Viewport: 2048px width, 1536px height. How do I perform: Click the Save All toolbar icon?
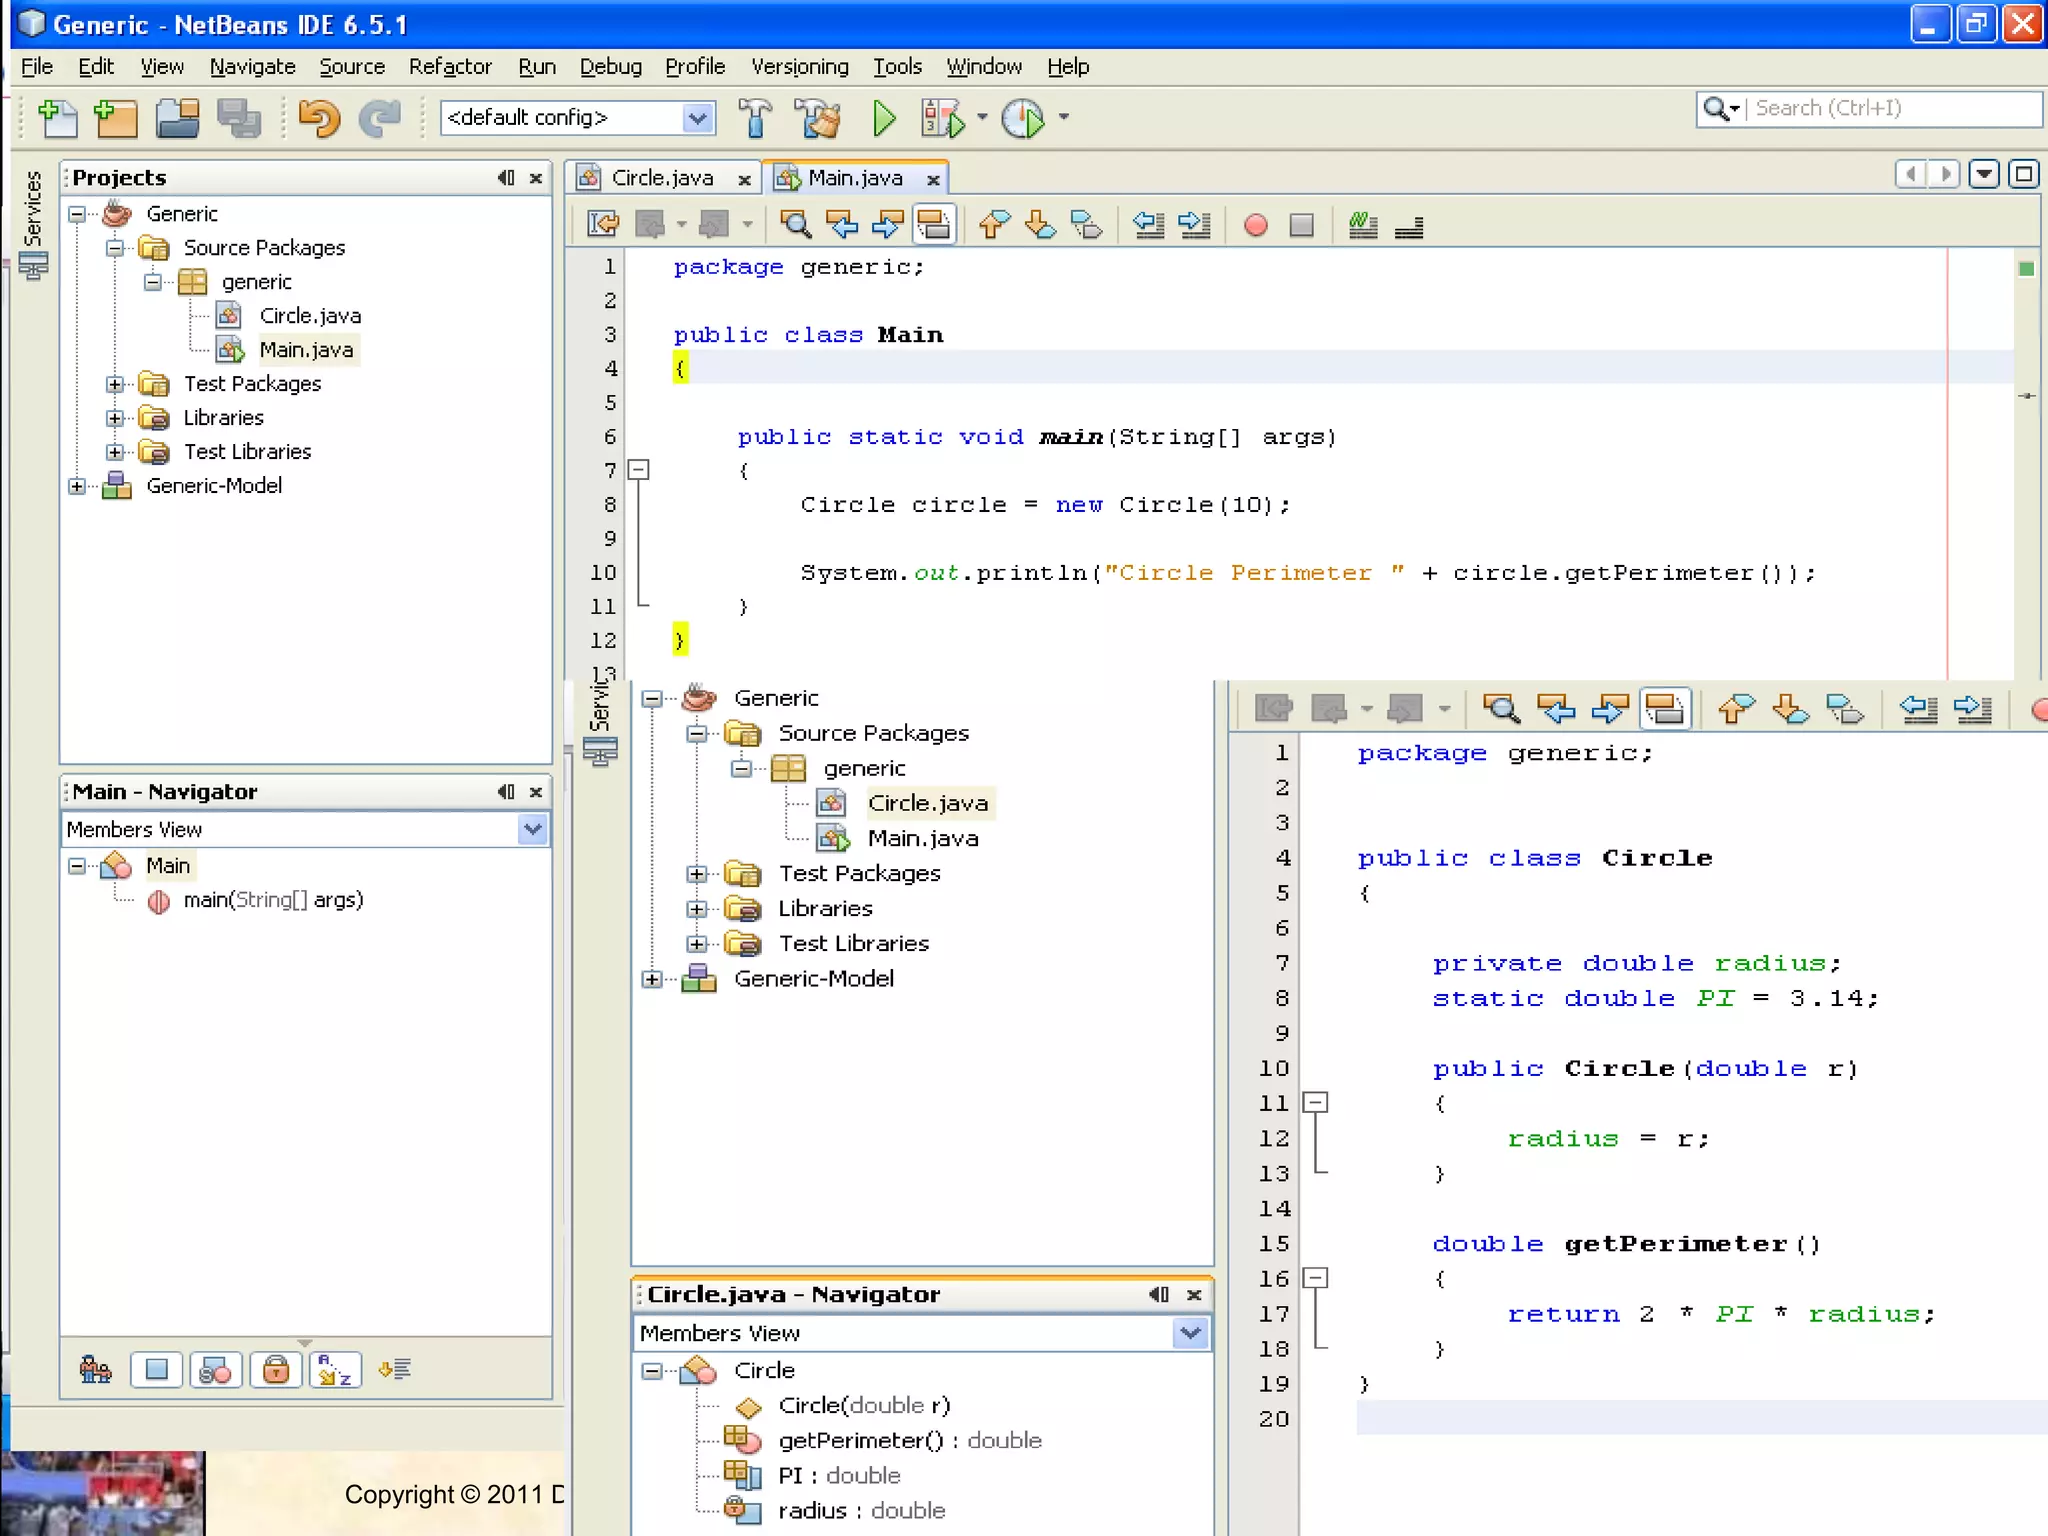point(238,118)
